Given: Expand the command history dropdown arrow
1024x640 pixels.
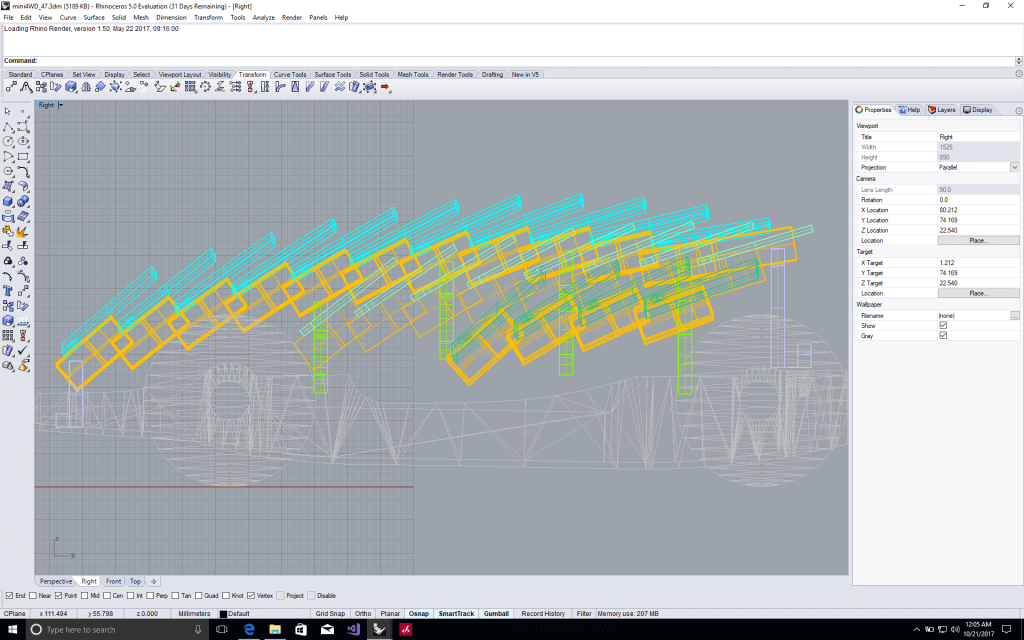Looking at the screenshot, I should 1016,61.
